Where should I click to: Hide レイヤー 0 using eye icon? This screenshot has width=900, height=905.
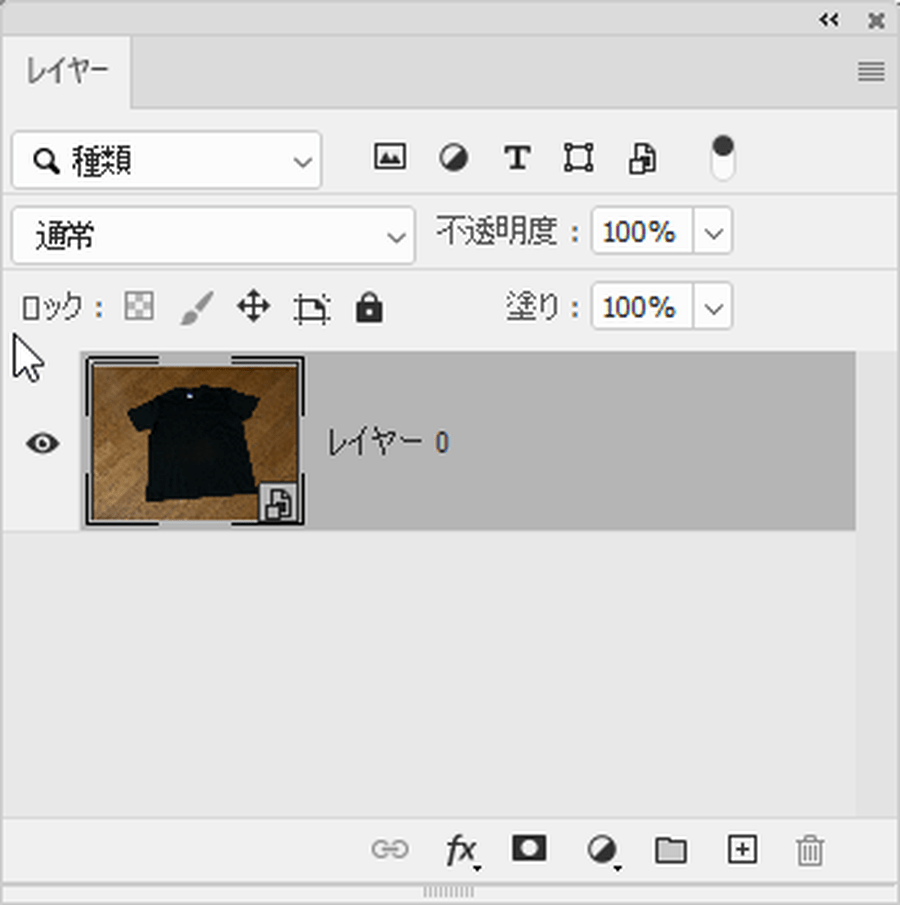[x=42, y=443]
